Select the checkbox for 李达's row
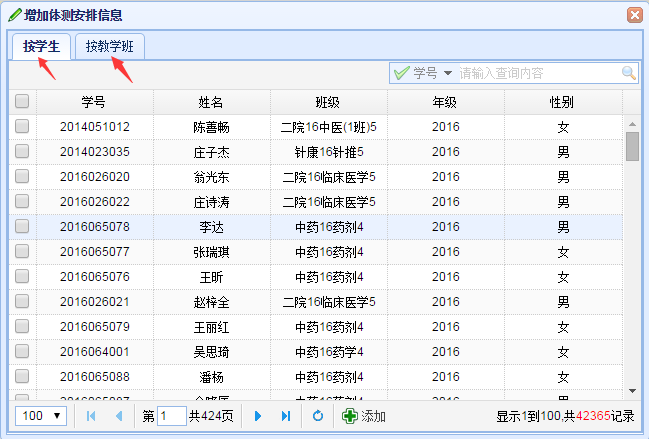Screen dimensions: 649x439 [x=22, y=227]
